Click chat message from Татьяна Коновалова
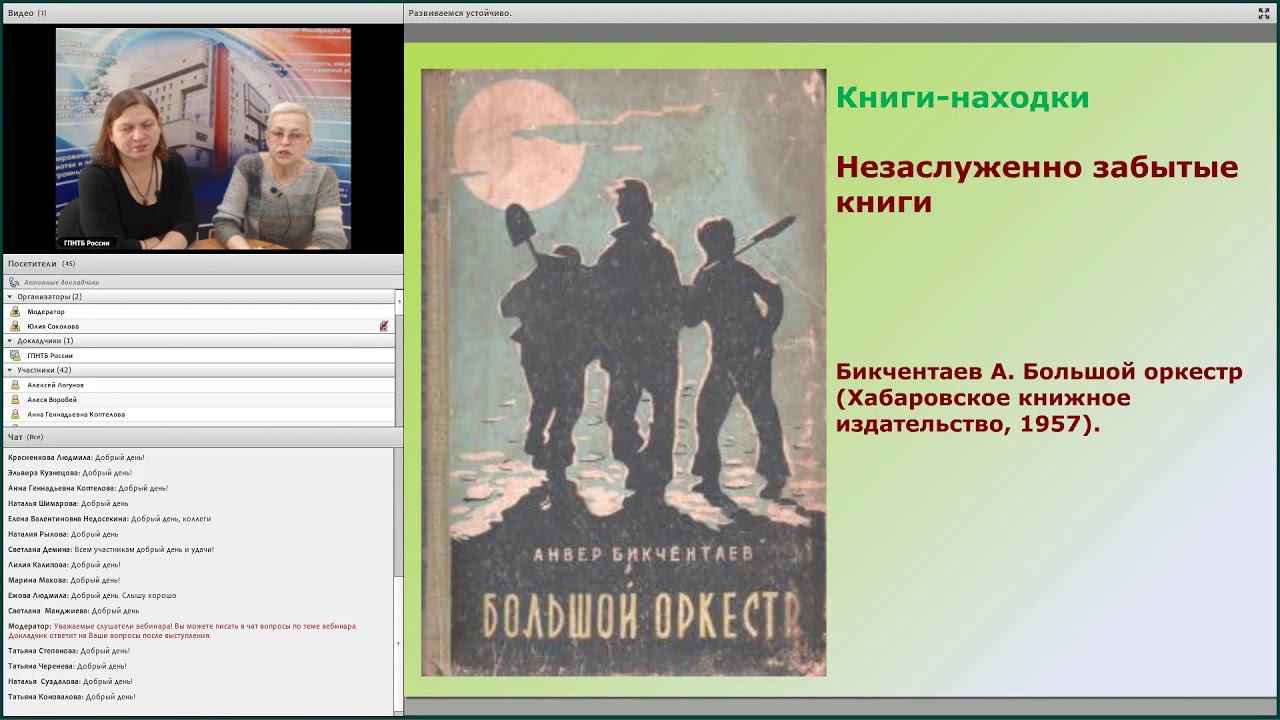 click(72, 696)
